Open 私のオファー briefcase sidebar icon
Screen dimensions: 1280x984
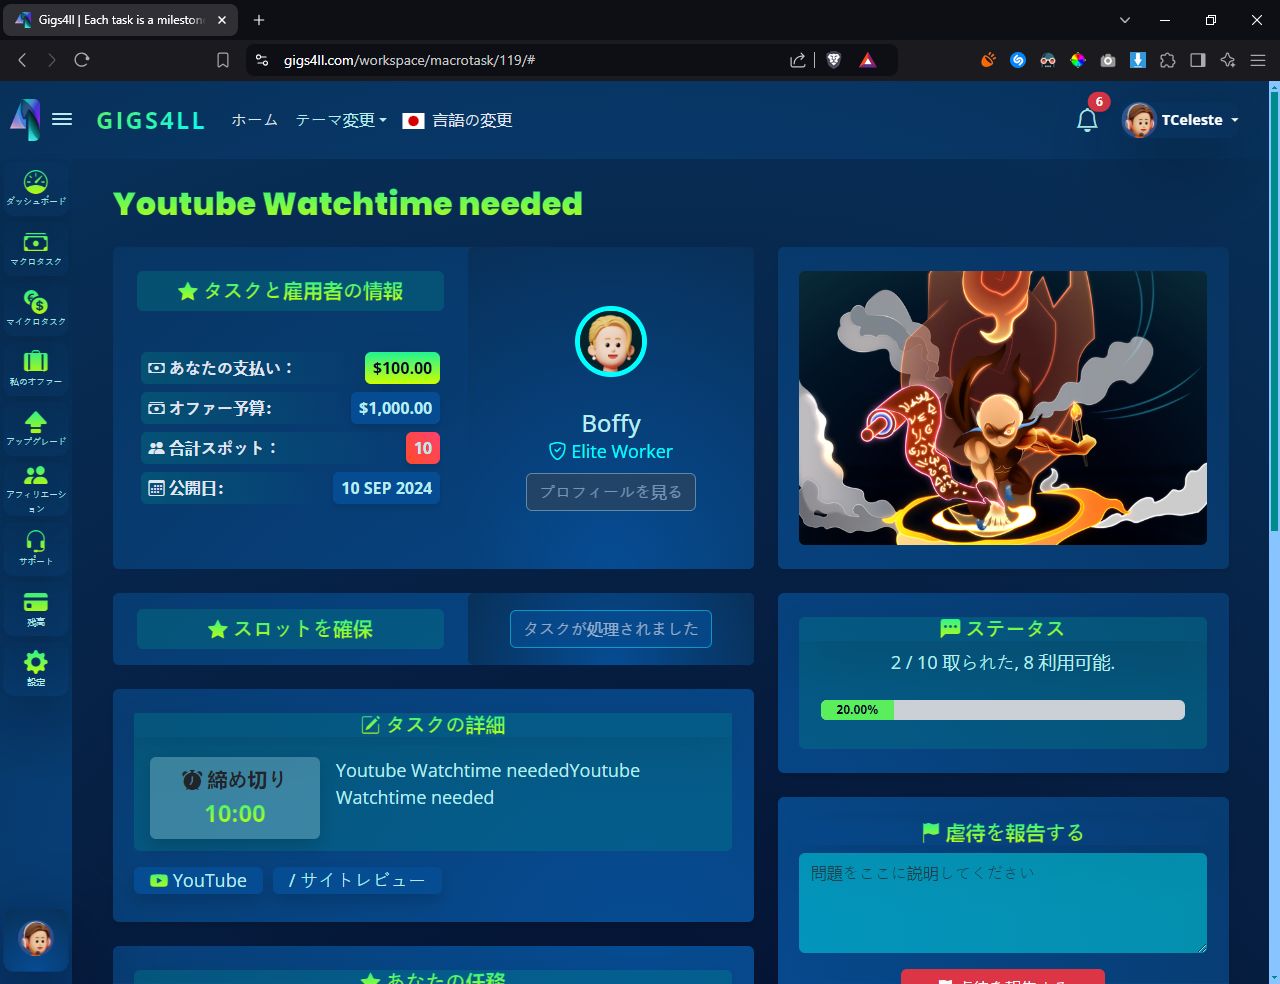pyautogui.click(x=36, y=367)
